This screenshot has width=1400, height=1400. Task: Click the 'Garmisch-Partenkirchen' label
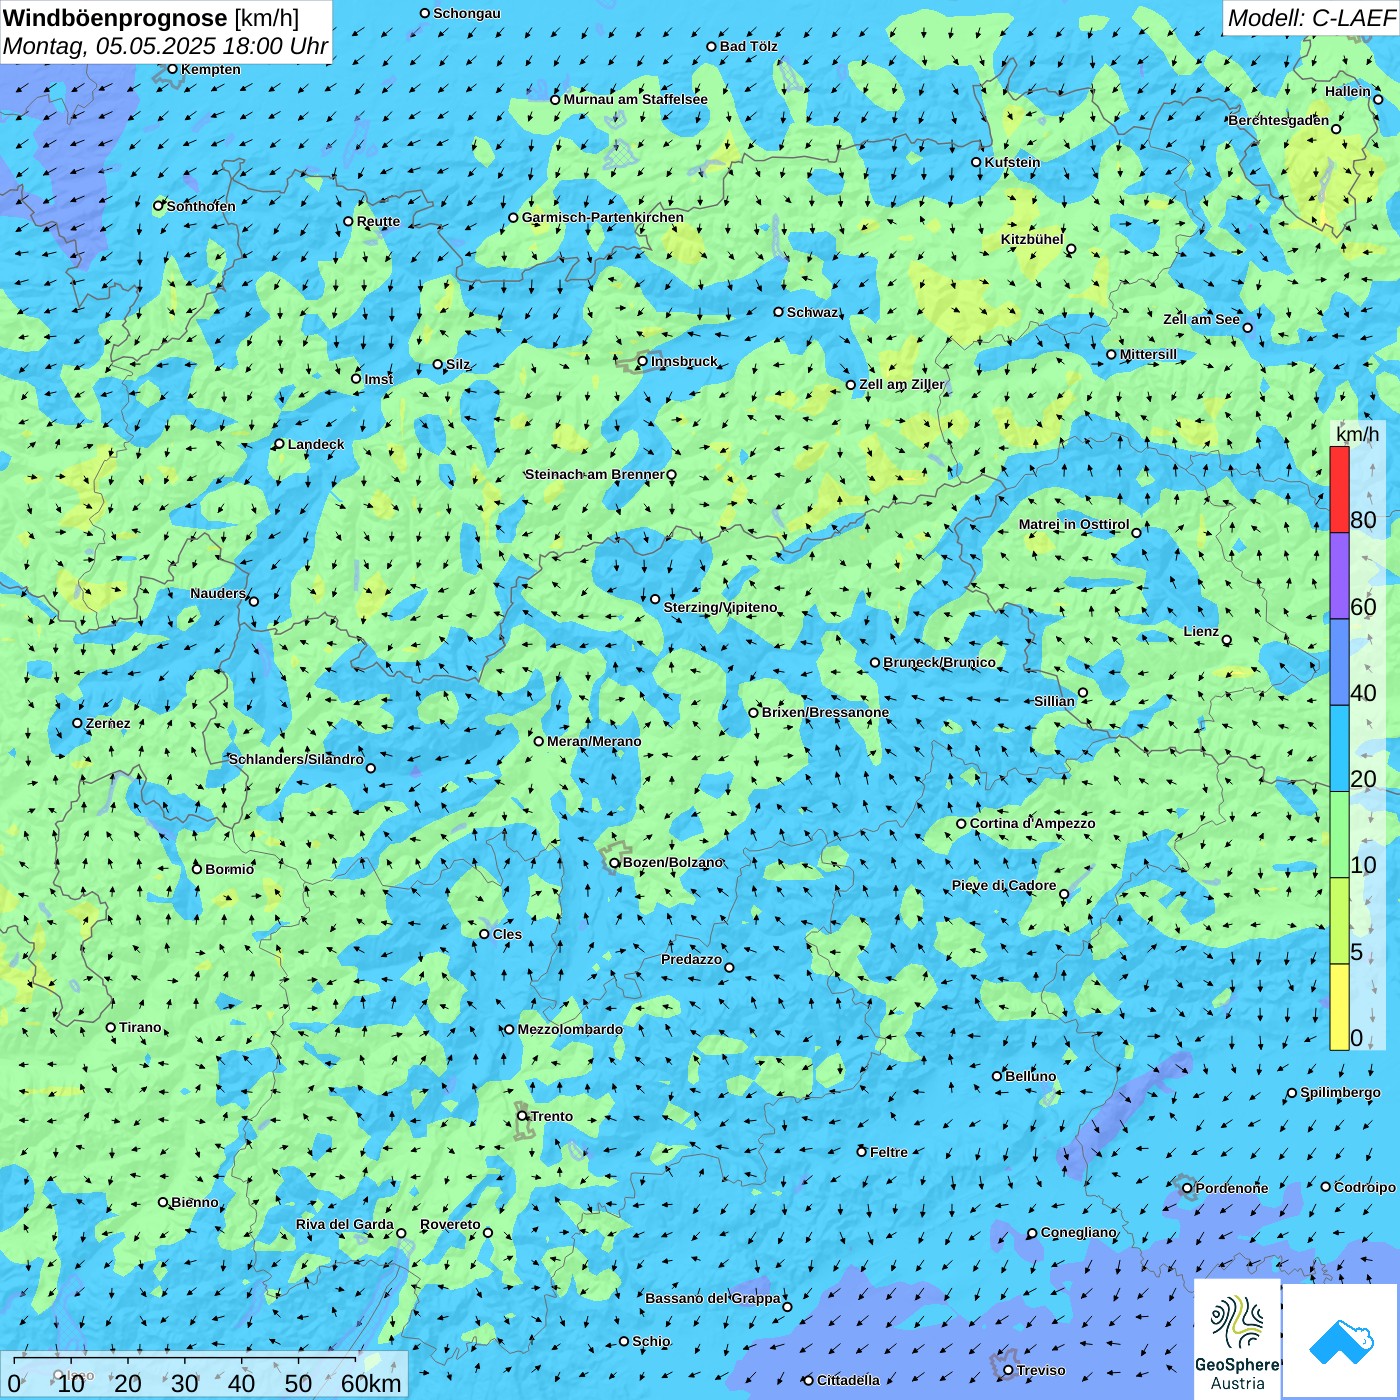tap(603, 217)
